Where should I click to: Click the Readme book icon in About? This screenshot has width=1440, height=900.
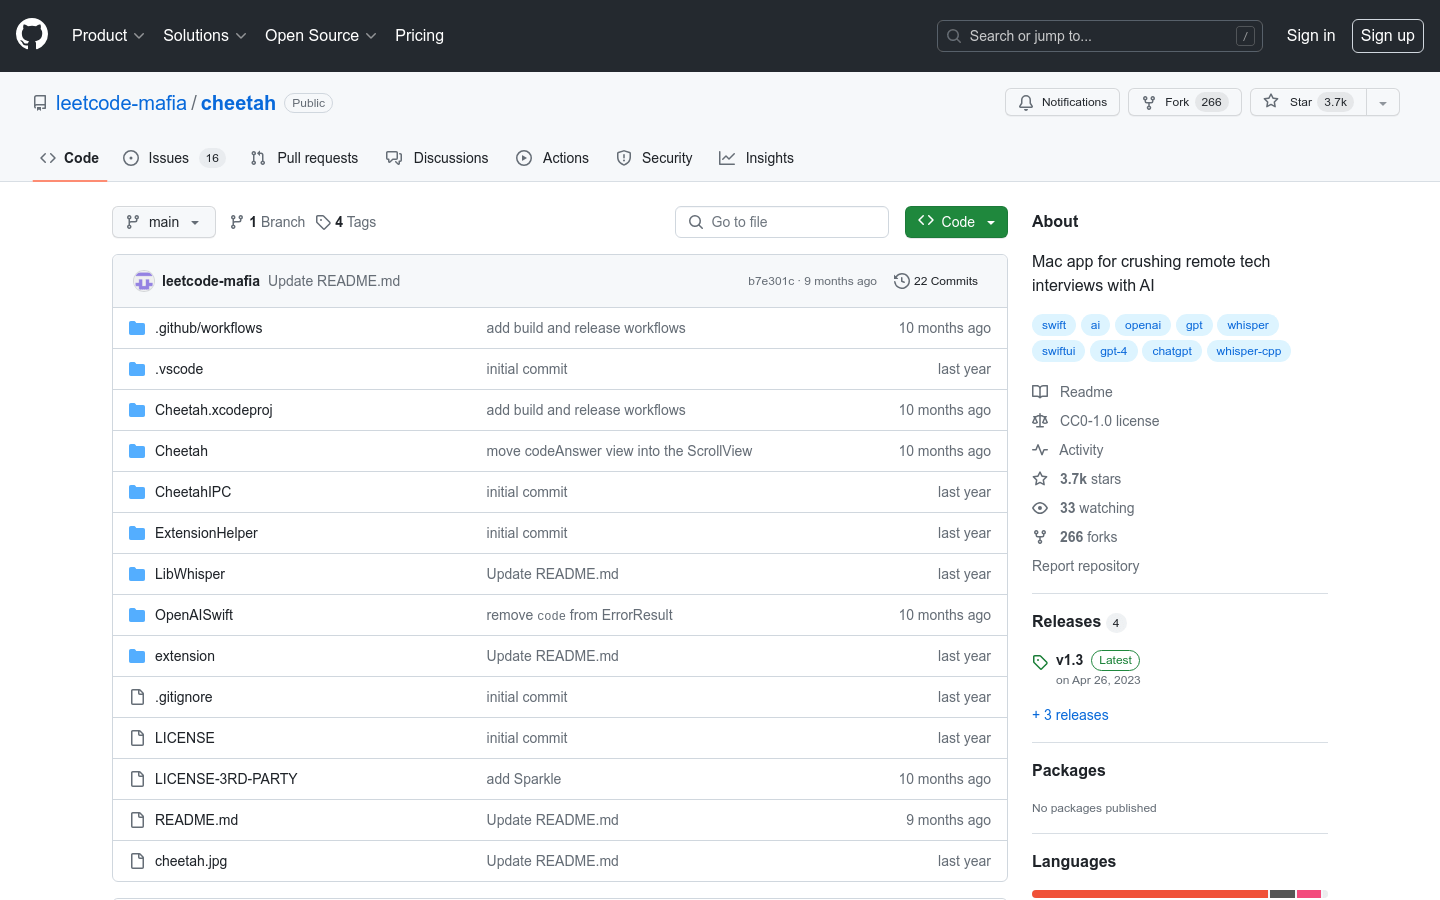pos(1040,392)
